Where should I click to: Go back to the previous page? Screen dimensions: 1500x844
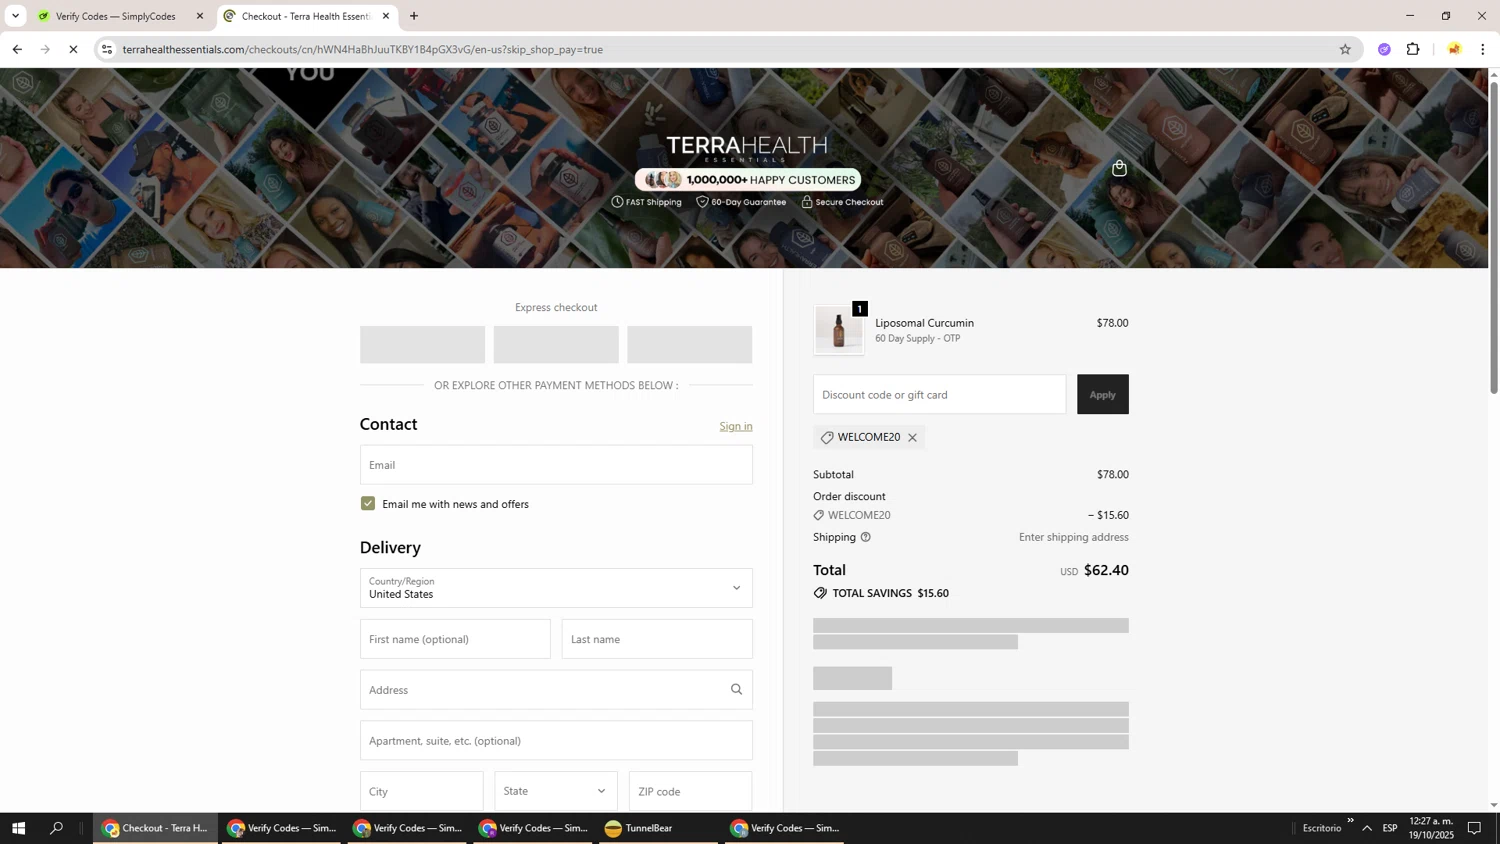point(17,49)
